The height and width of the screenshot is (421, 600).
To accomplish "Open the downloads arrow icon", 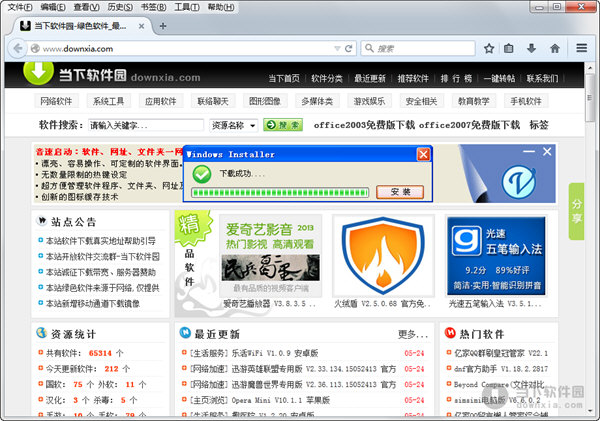I will [x=531, y=48].
